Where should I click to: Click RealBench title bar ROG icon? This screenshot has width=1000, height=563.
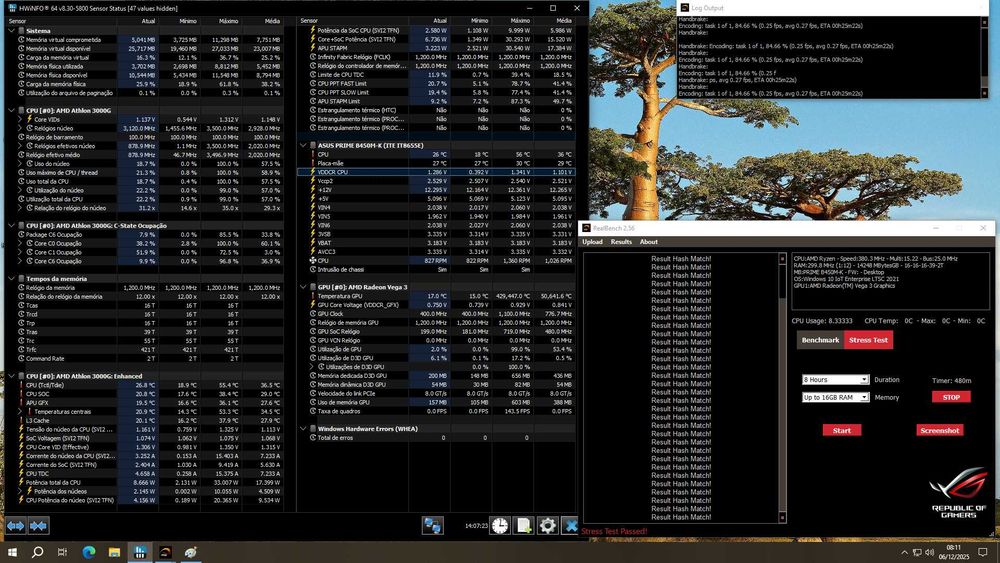tap(586, 228)
